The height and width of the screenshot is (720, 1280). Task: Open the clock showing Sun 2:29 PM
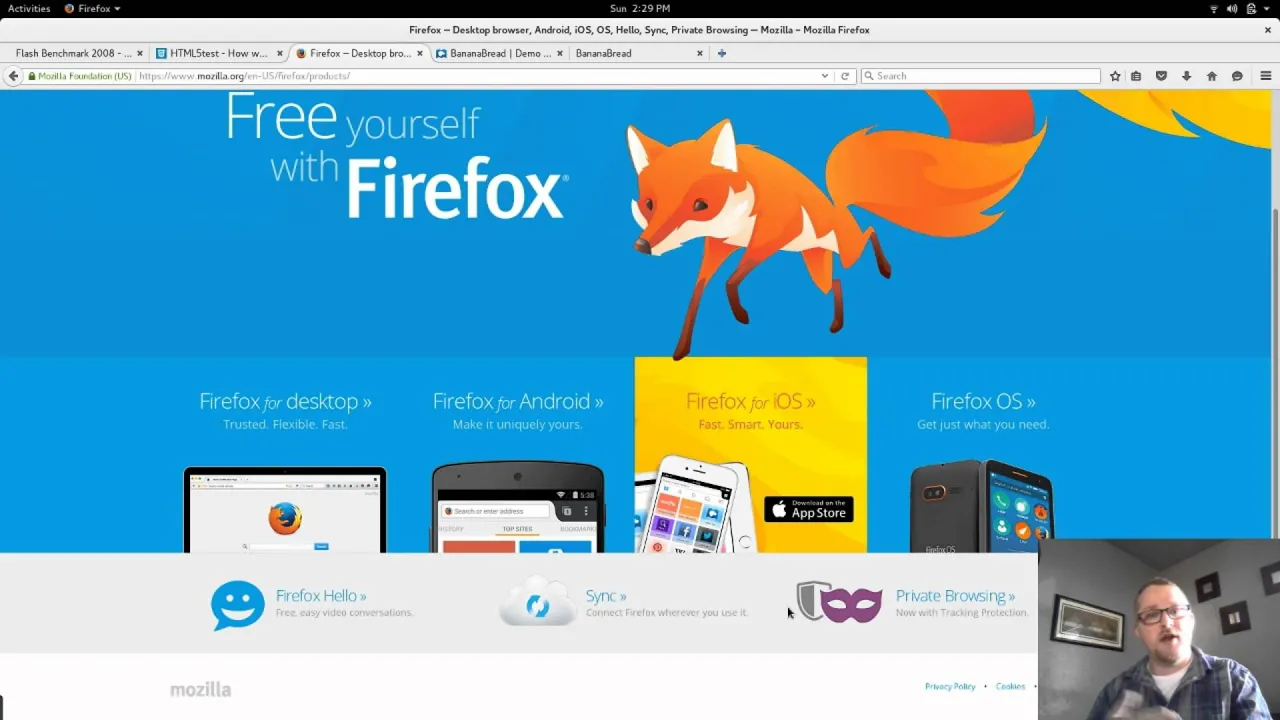coord(639,9)
